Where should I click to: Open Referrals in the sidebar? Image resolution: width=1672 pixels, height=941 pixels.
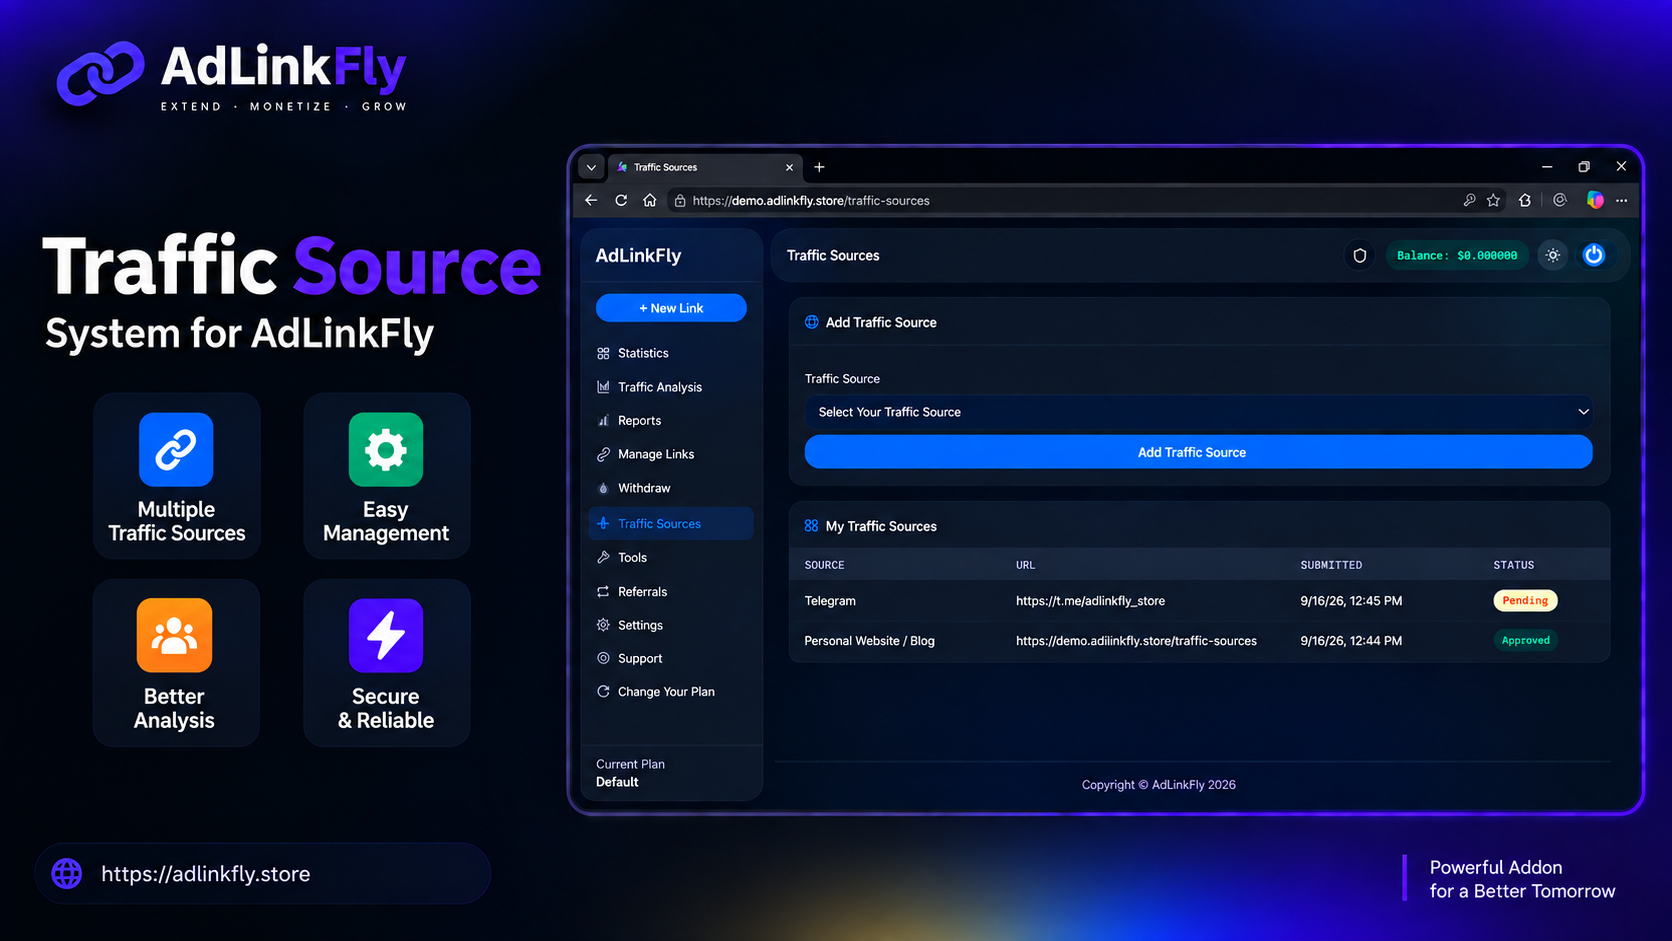click(x=671, y=592)
